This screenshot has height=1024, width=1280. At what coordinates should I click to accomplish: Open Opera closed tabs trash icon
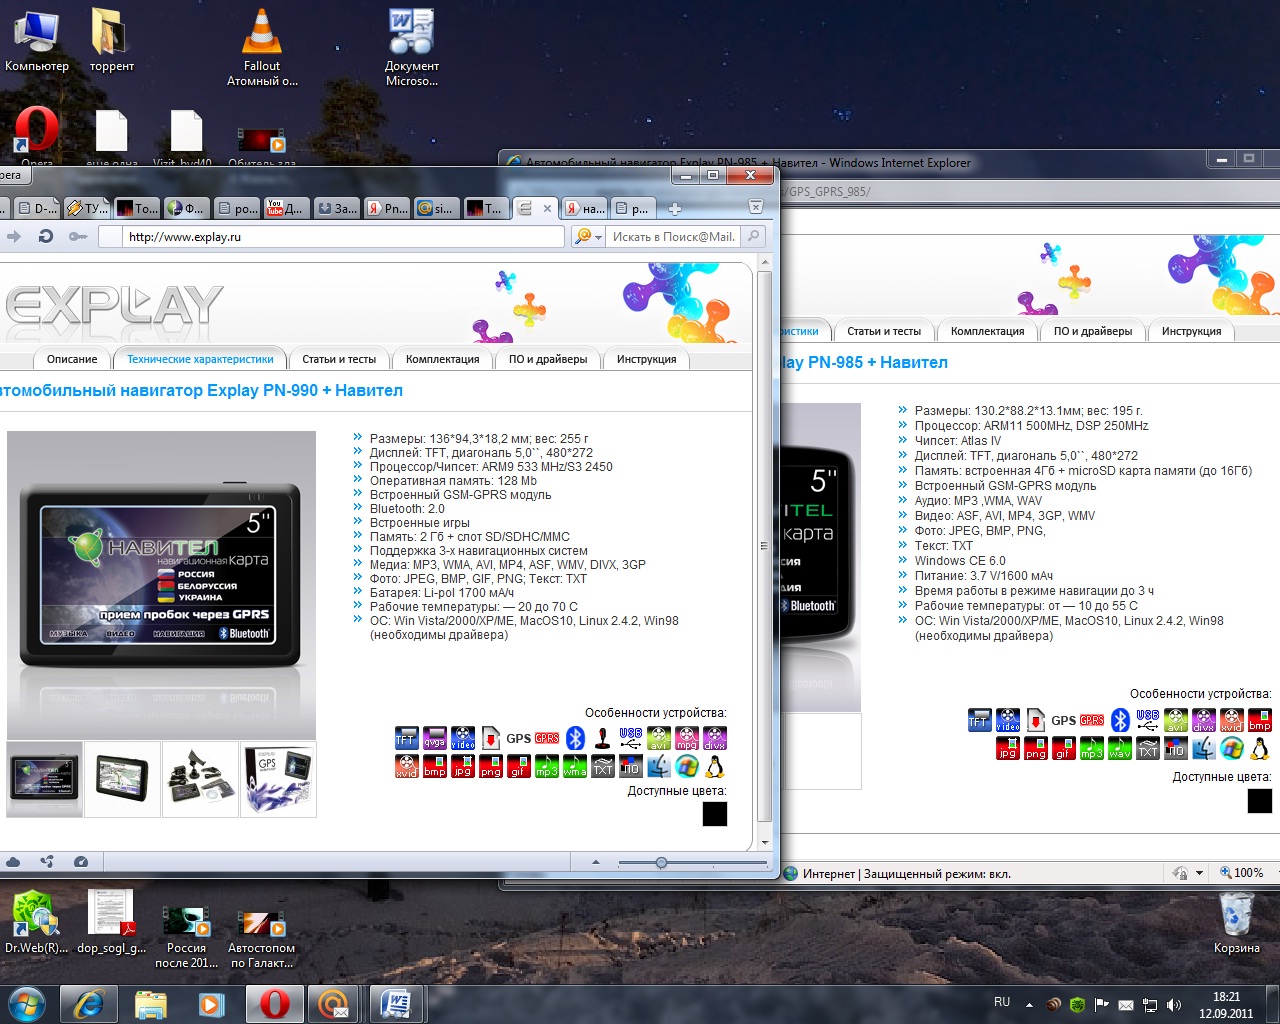pos(756,207)
